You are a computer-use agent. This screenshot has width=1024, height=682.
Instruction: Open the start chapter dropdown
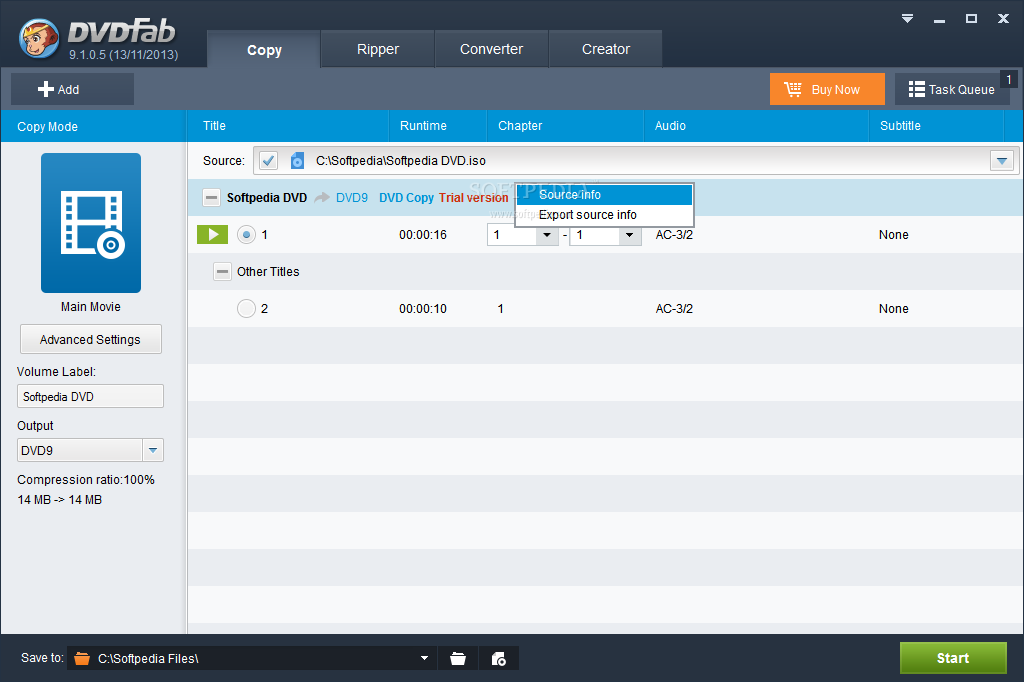pos(547,235)
